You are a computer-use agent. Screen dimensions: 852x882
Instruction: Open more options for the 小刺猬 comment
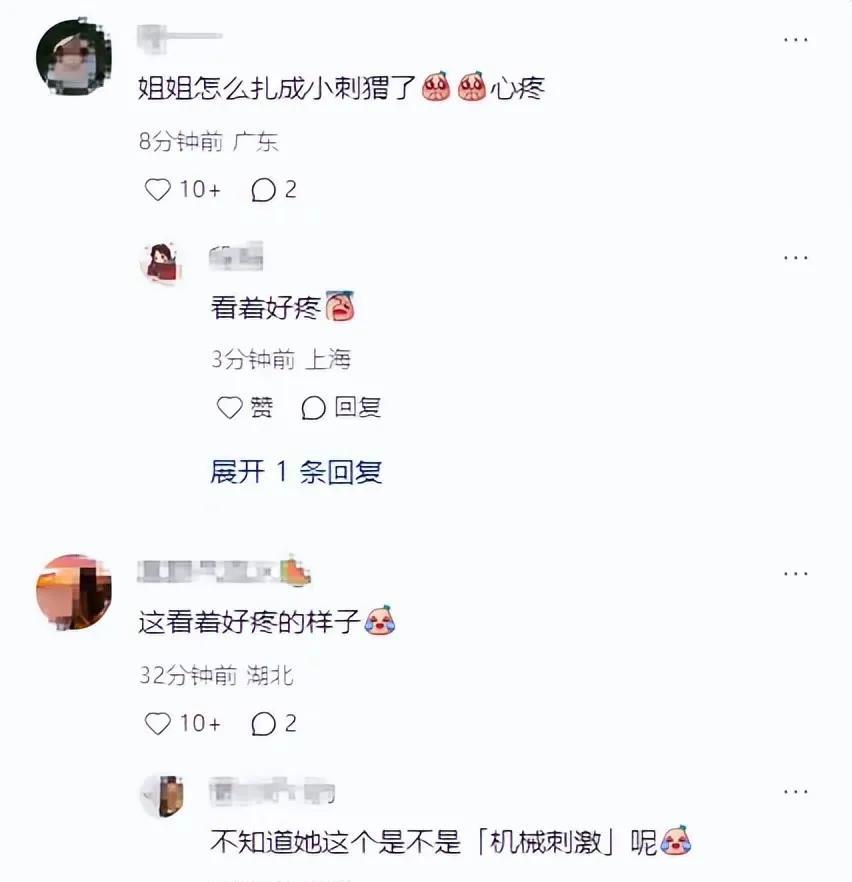[x=796, y=39]
